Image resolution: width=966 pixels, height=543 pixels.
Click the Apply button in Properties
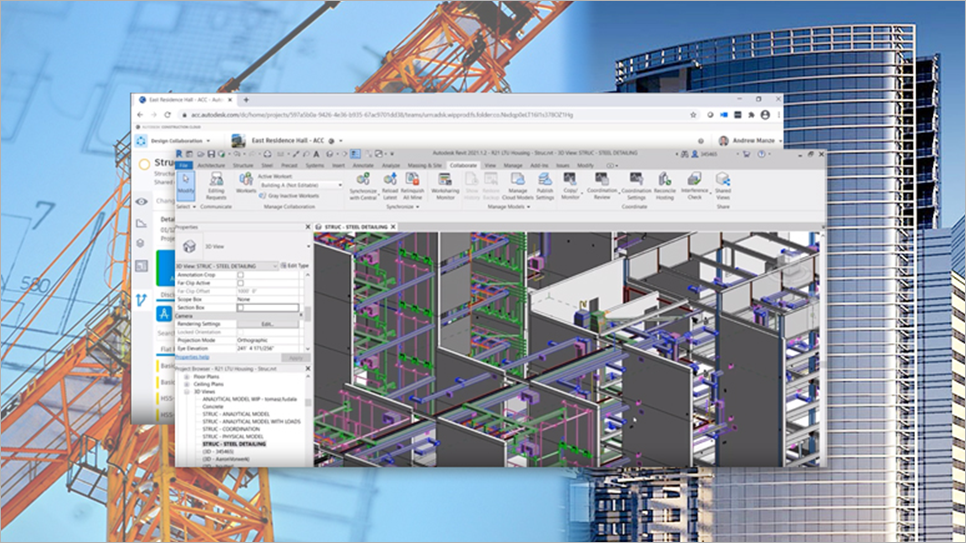[296, 357]
